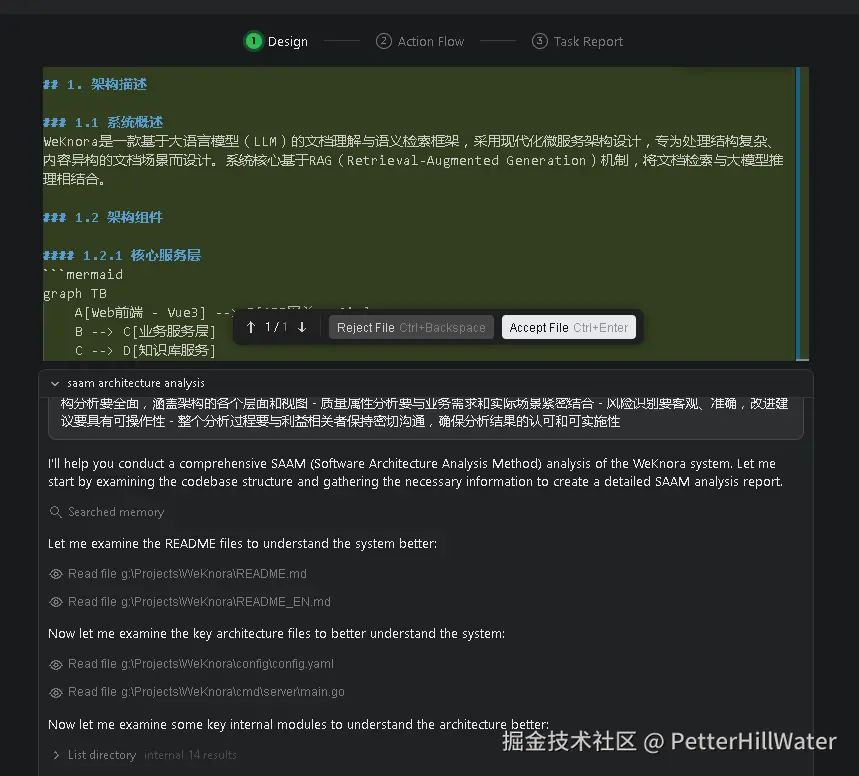Screen dimensions: 859x776
Task: Accept the file changes
Action: [x=569, y=327]
